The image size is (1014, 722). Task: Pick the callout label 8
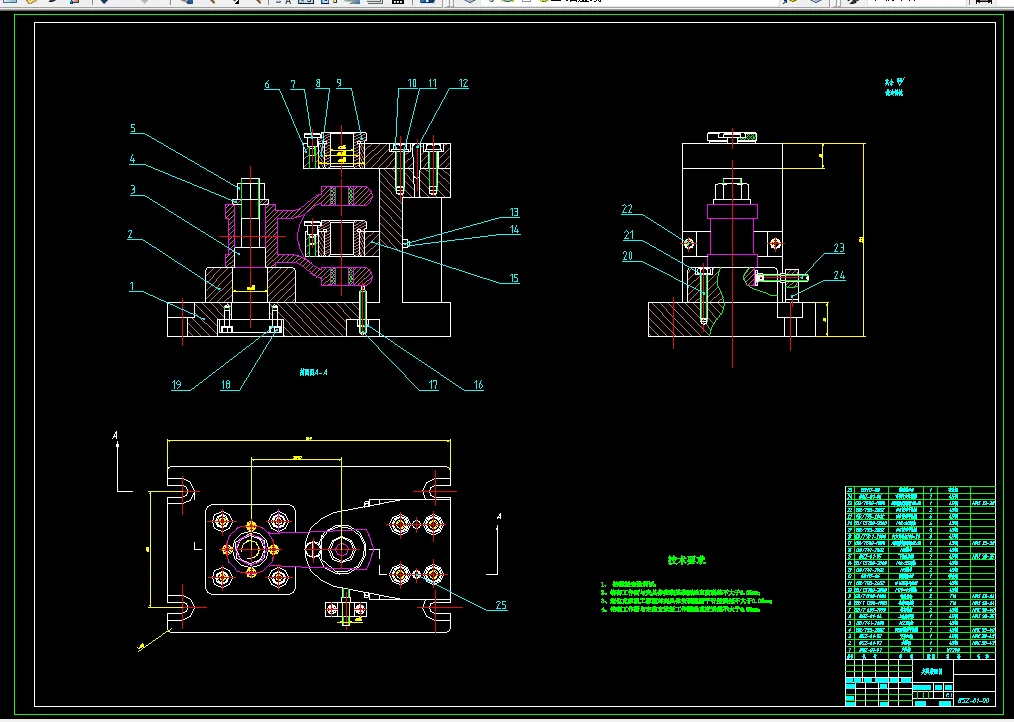click(x=318, y=83)
